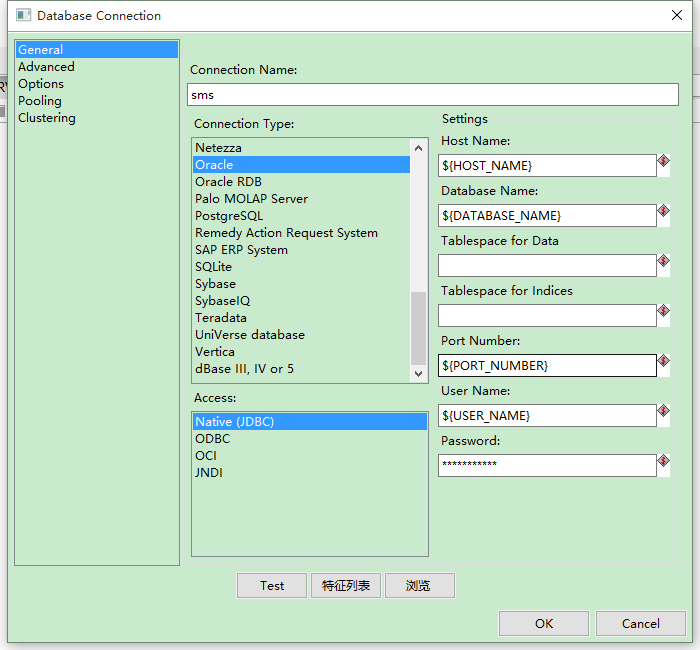Click scroll down arrow in Connection Type list
This screenshot has height=650, width=700.
(x=418, y=374)
